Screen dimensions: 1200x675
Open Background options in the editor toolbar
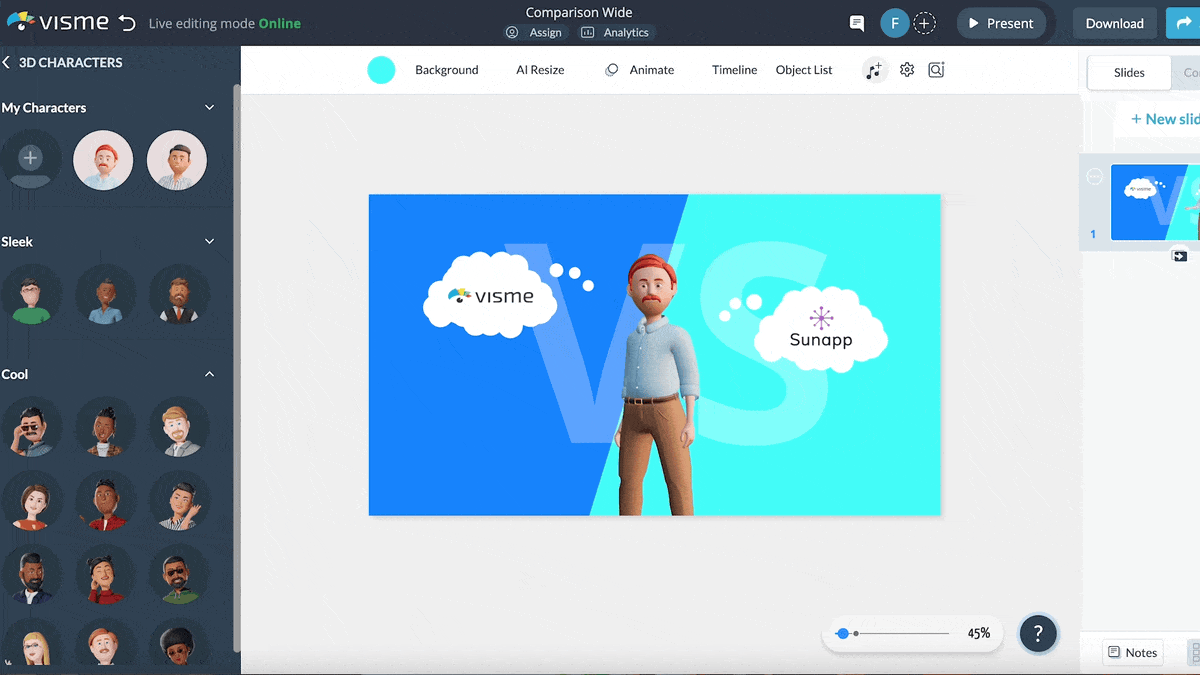coord(446,69)
